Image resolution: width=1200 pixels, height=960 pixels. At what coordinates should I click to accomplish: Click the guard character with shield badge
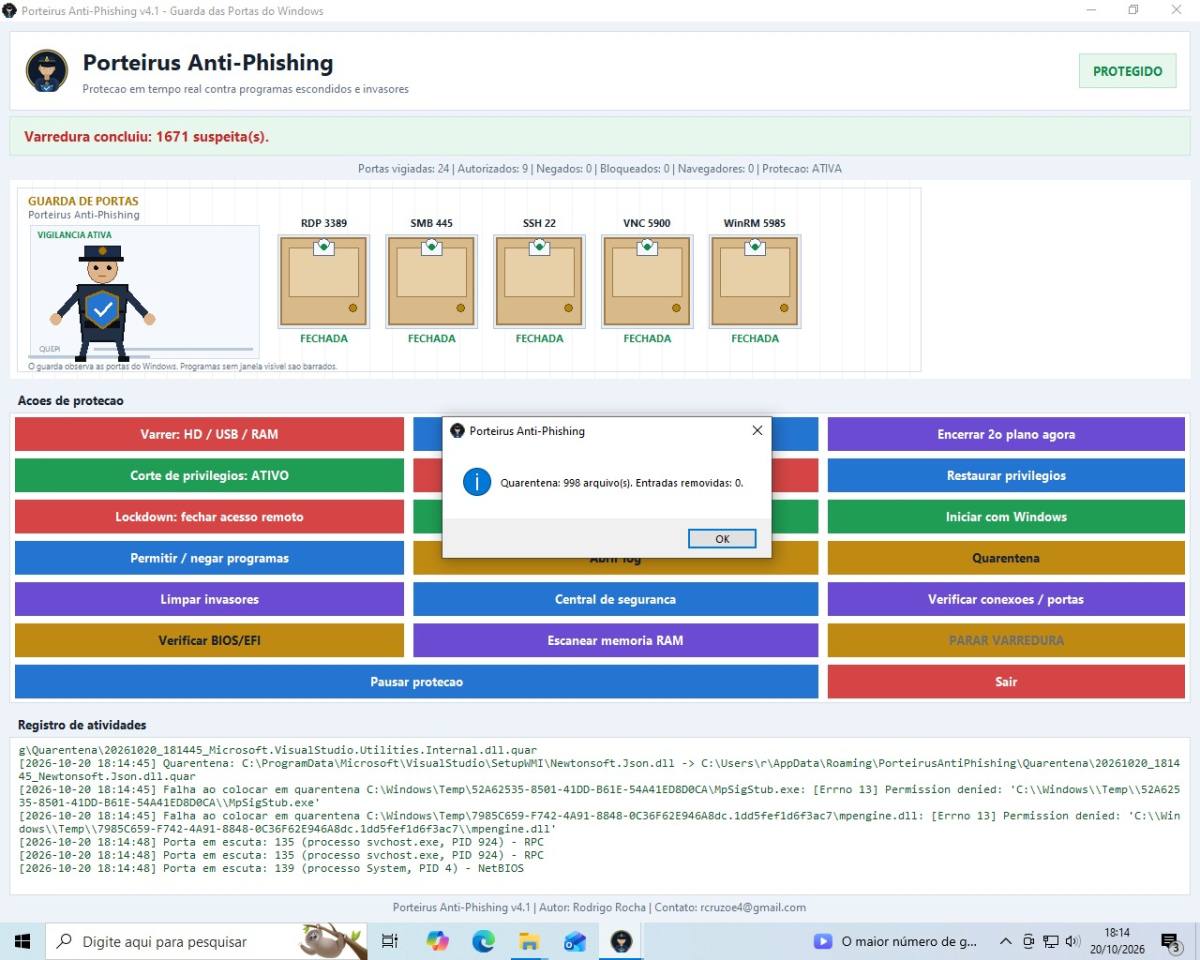click(x=102, y=303)
